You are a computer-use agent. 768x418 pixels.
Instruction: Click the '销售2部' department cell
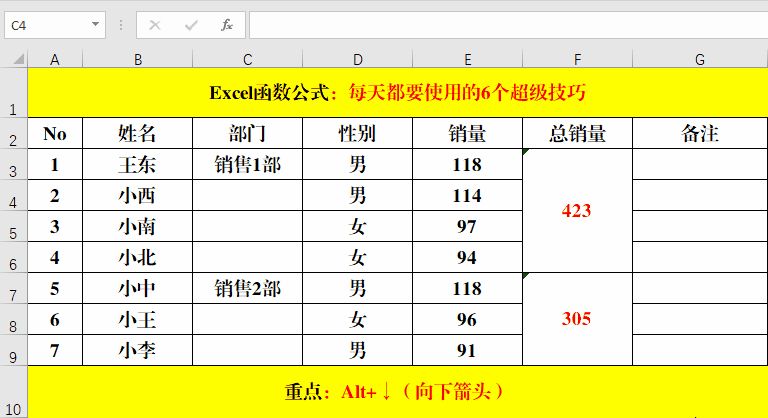pyautogui.click(x=247, y=288)
